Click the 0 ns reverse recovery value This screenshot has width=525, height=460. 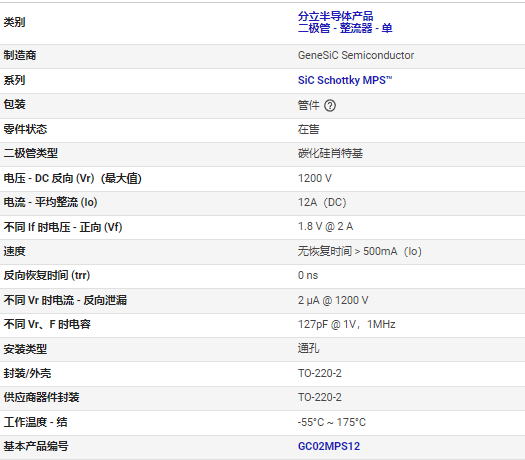click(308, 276)
